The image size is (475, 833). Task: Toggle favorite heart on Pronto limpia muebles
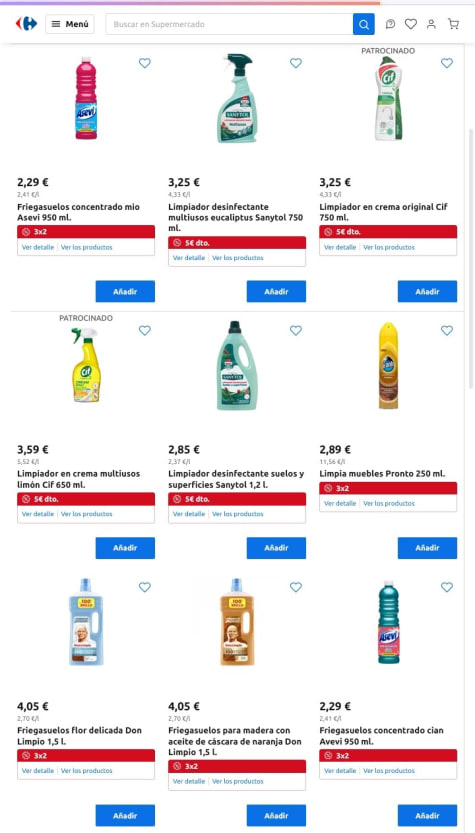pyautogui.click(x=447, y=330)
